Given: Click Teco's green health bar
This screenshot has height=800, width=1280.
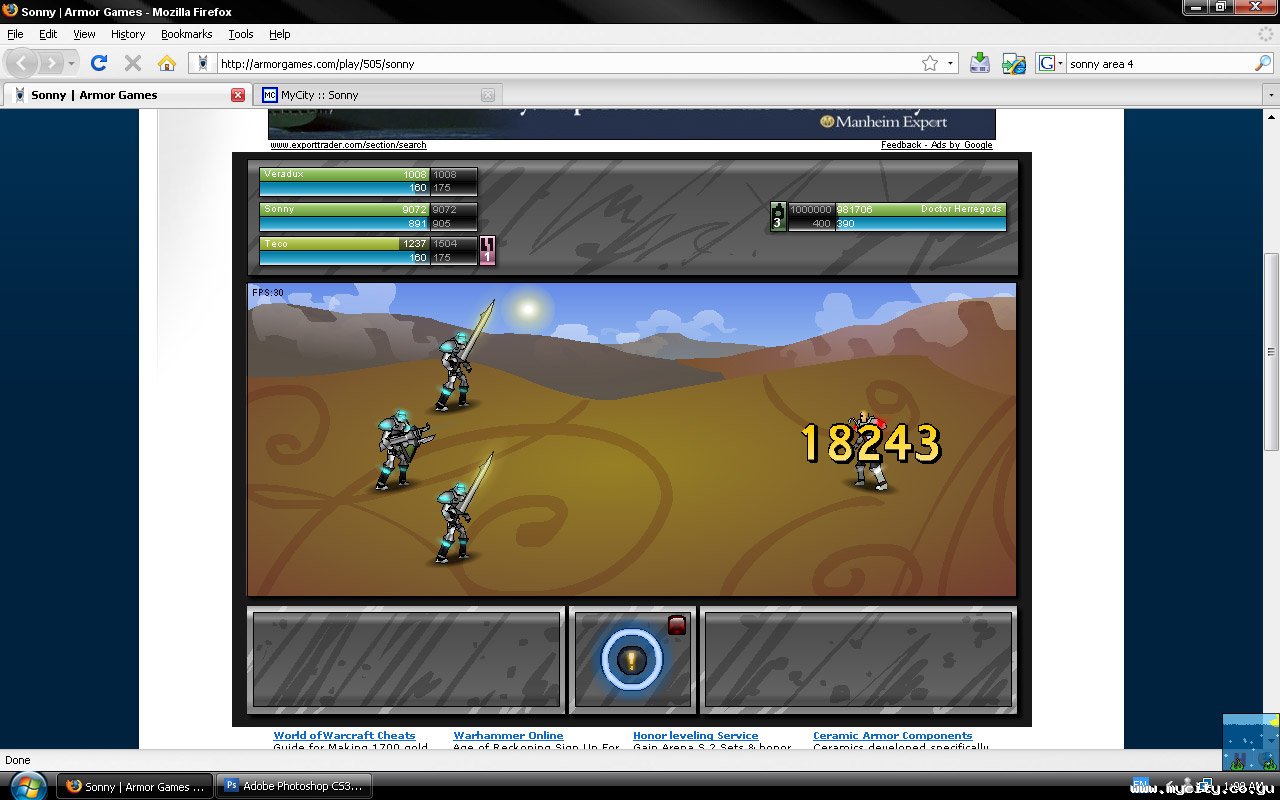Looking at the screenshot, I should 345,243.
